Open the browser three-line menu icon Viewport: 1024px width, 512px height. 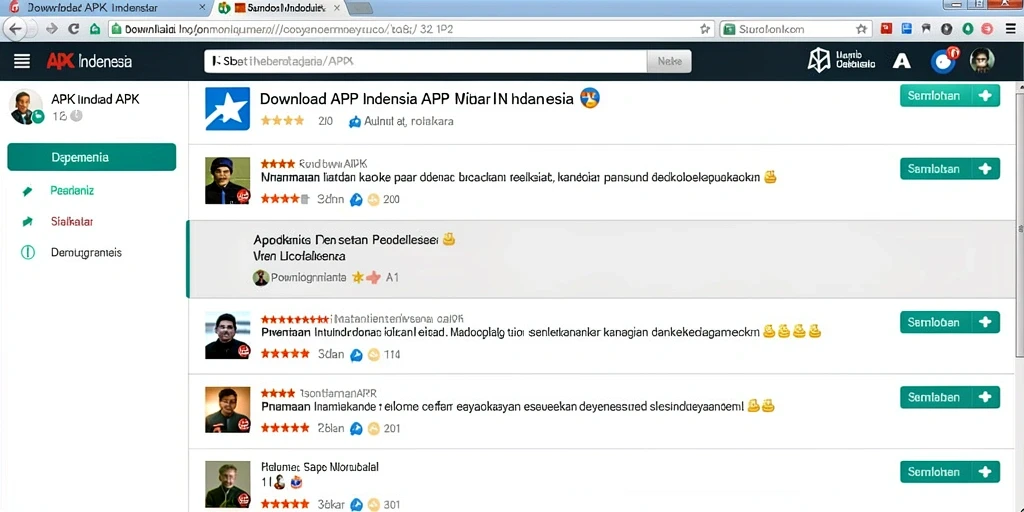1010,29
